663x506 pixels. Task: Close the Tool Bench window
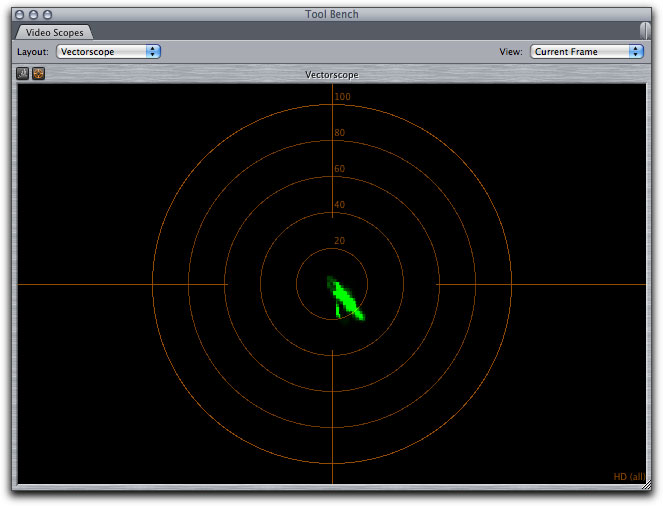coord(20,14)
